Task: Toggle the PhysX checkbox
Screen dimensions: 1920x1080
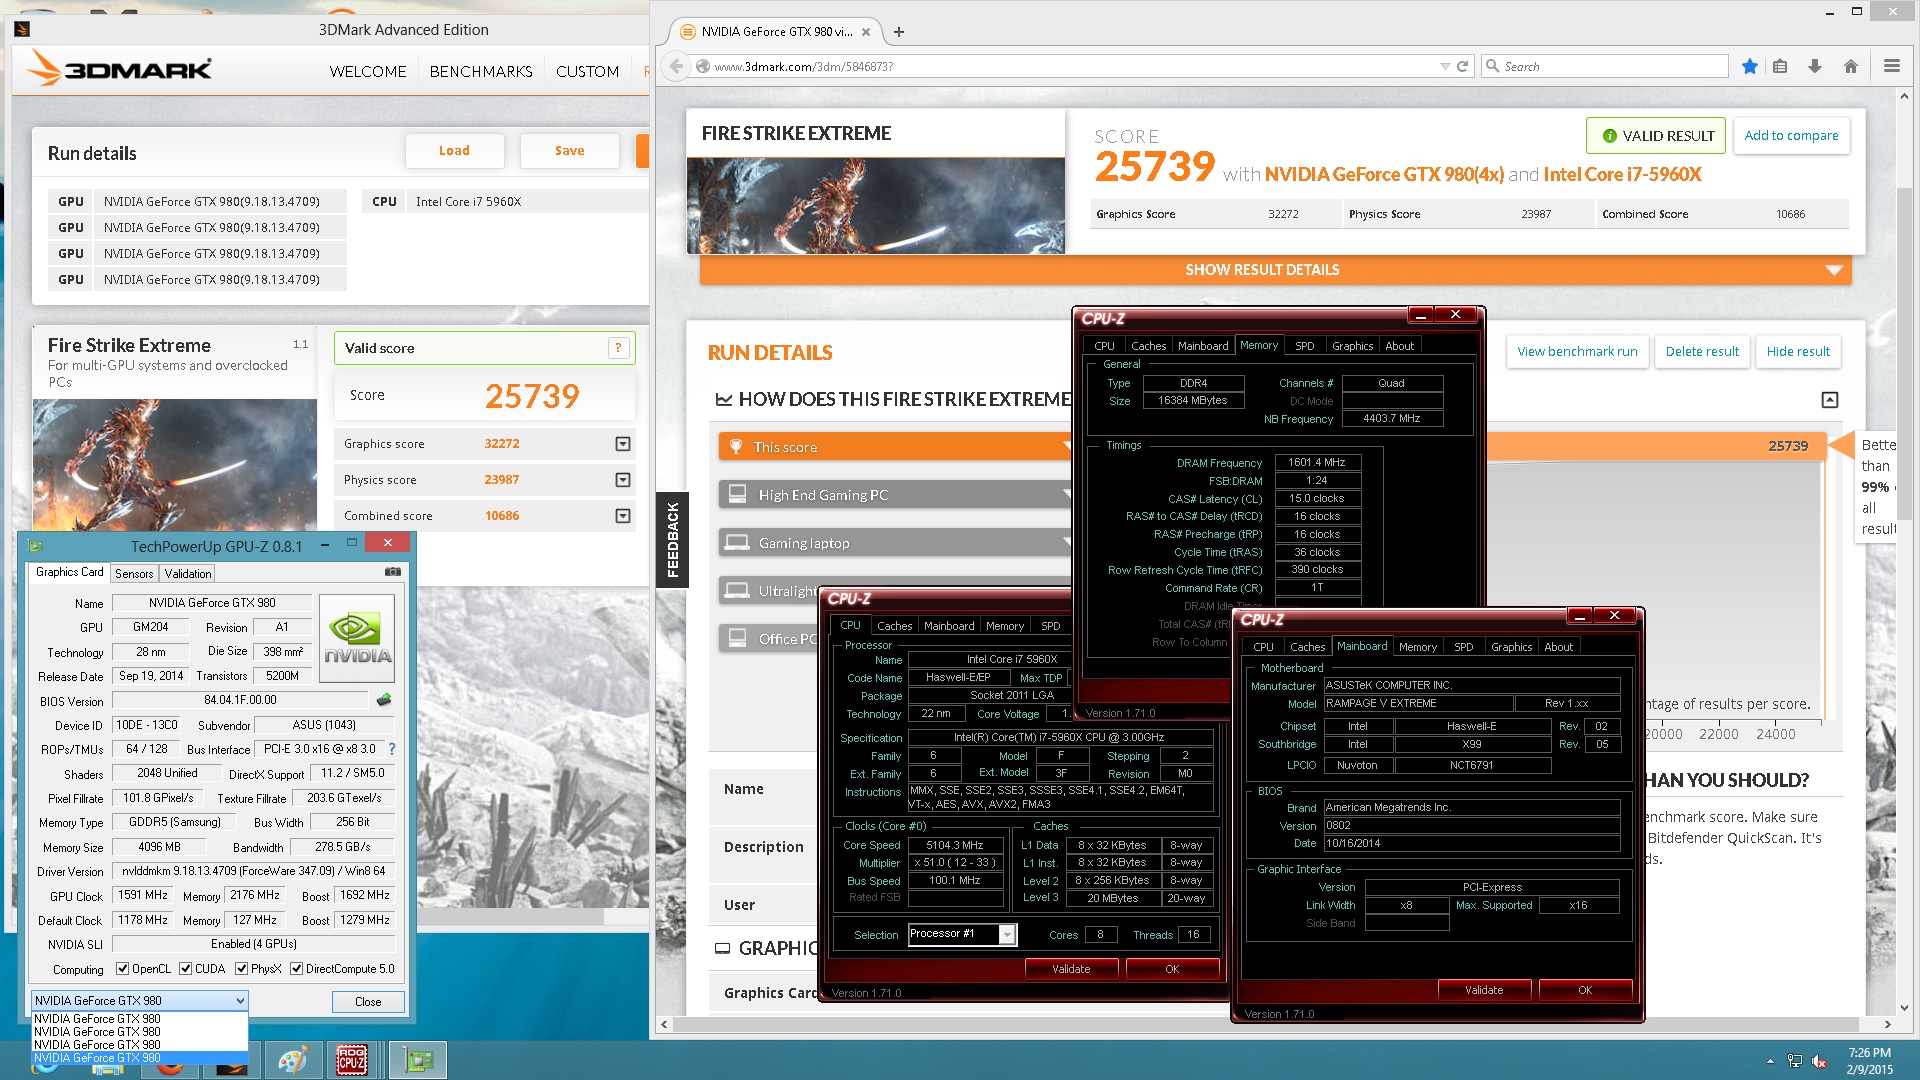Action: pyautogui.click(x=241, y=968)
